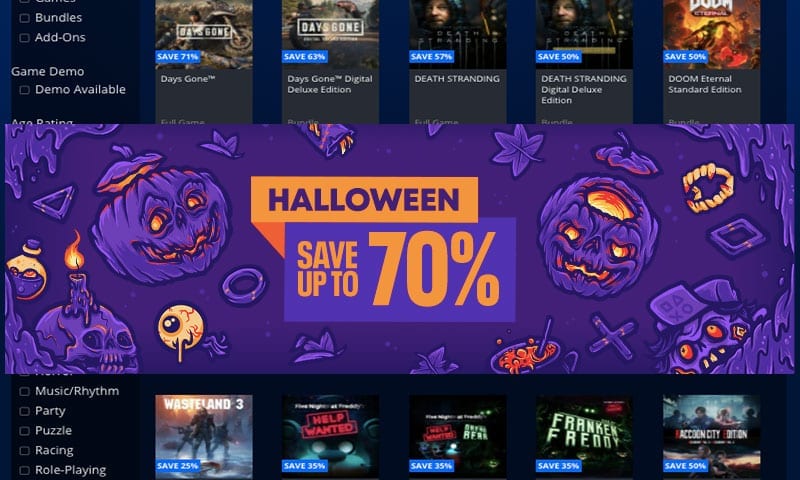Viewport: 800px width, 480px height.
Task: Check the Puzzle genre filter
Action: [24, 431]
